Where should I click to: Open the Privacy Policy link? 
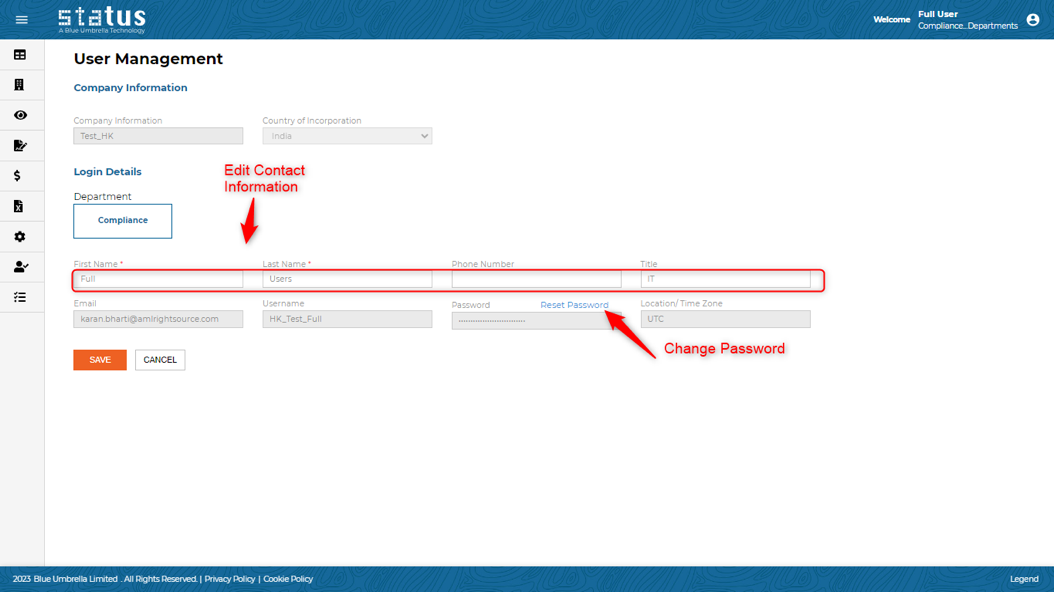pos(230,579)
